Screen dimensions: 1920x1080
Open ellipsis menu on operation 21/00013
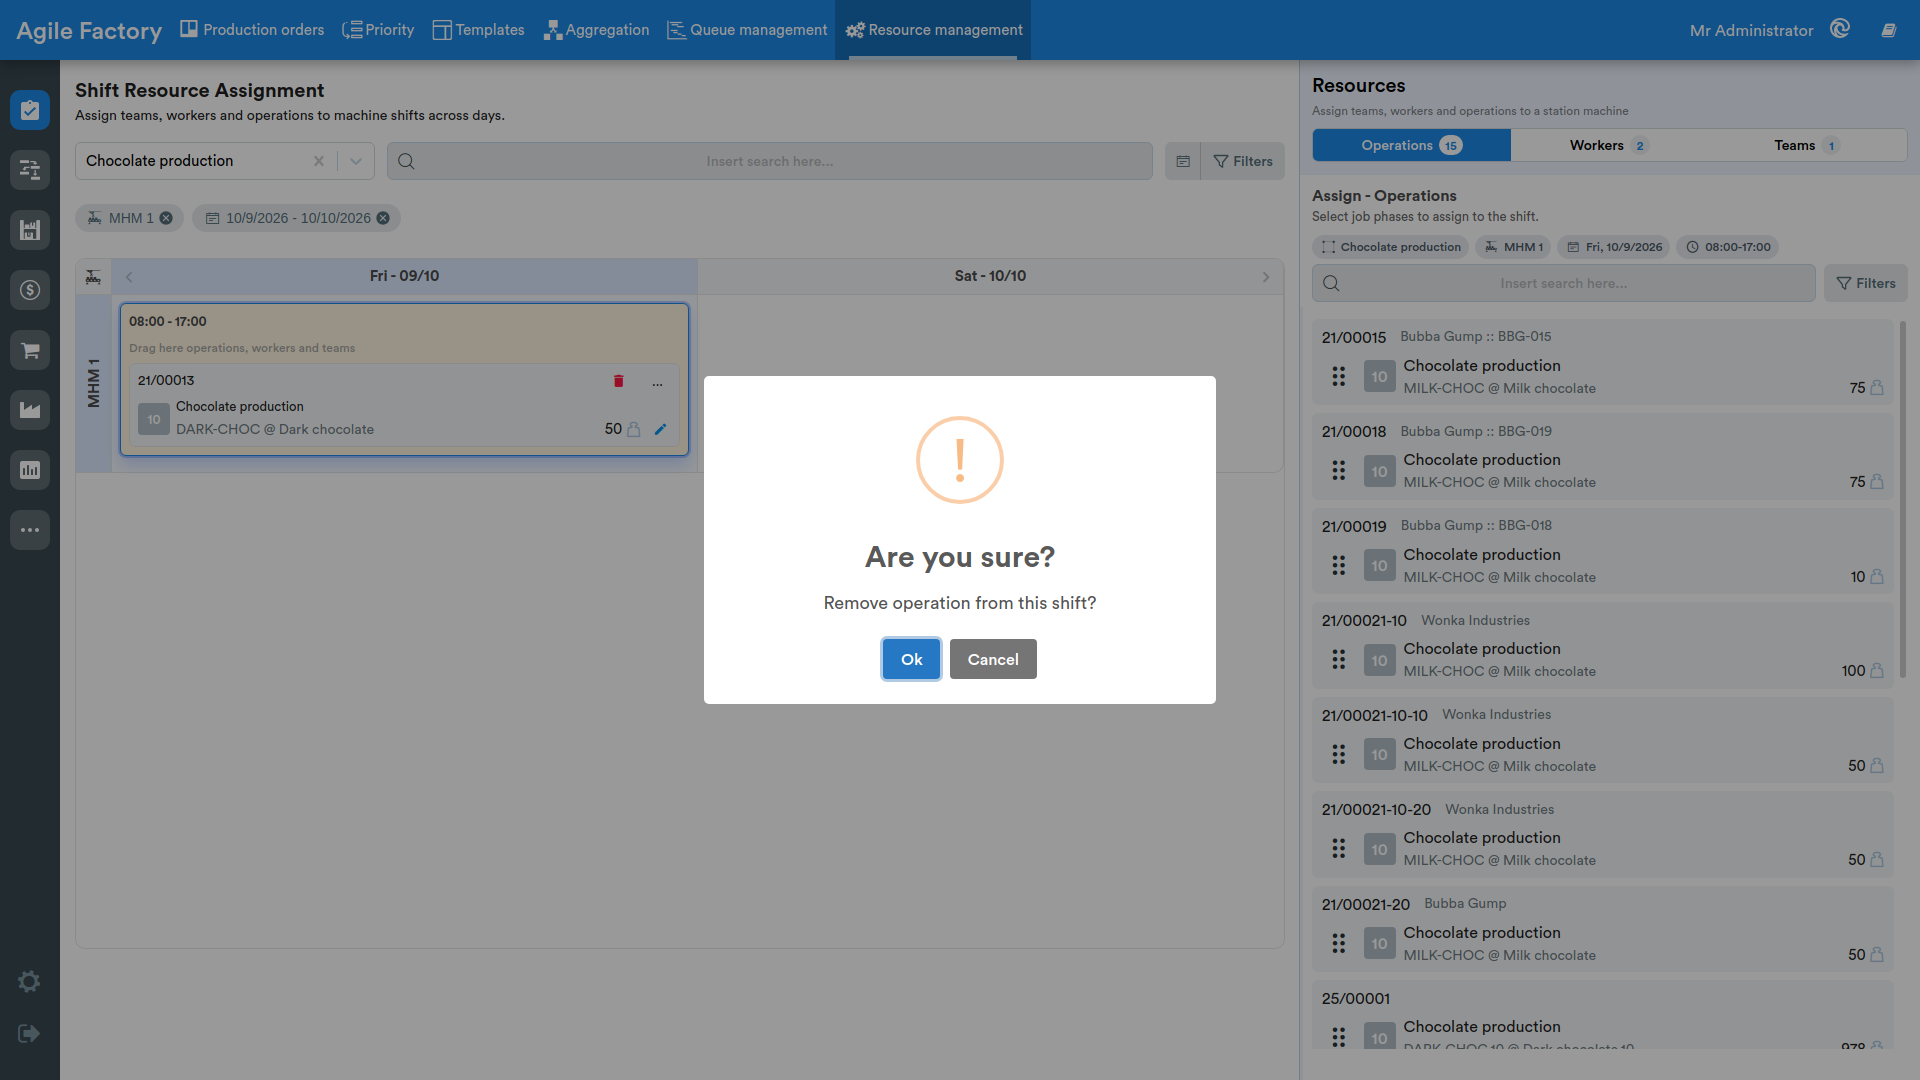point(657,383)
